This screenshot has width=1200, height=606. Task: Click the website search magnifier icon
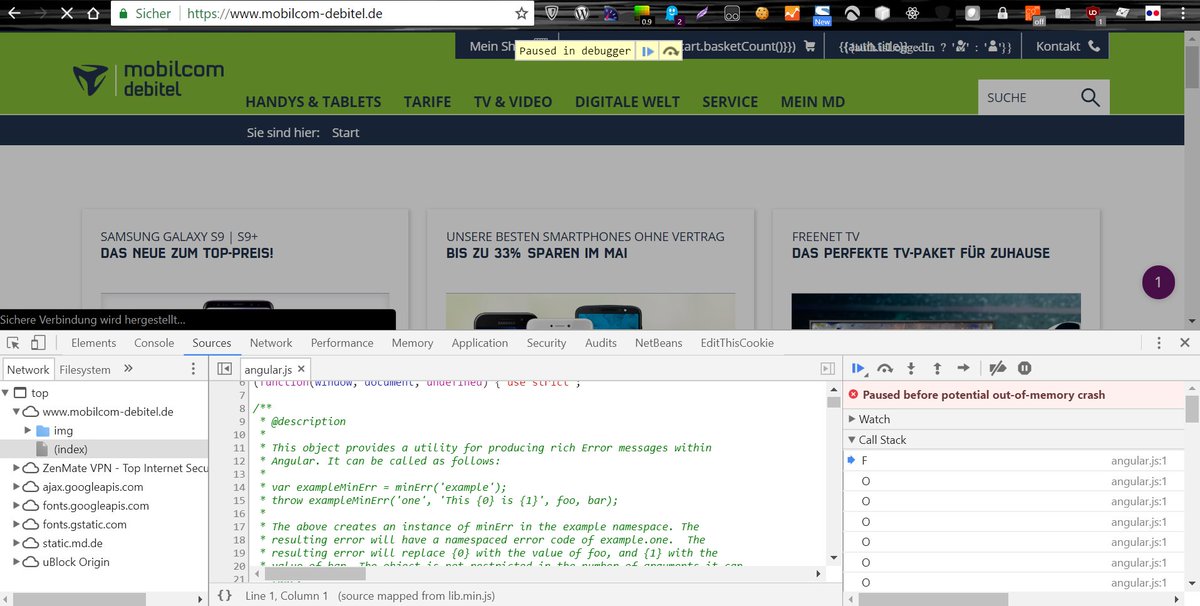[x=1090, y=97]
